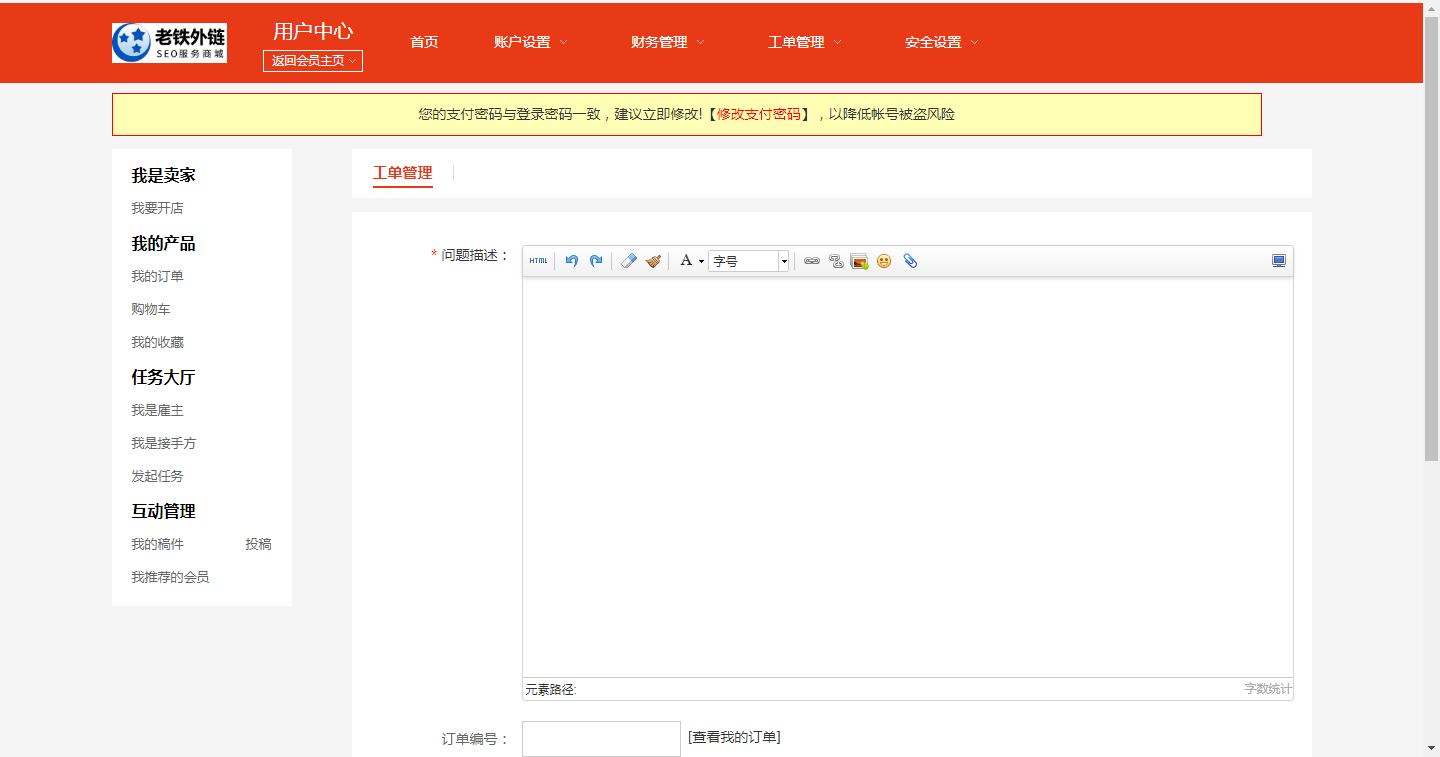
Task: Click the eraser clear formatting icon
Action: pos(628,261)
